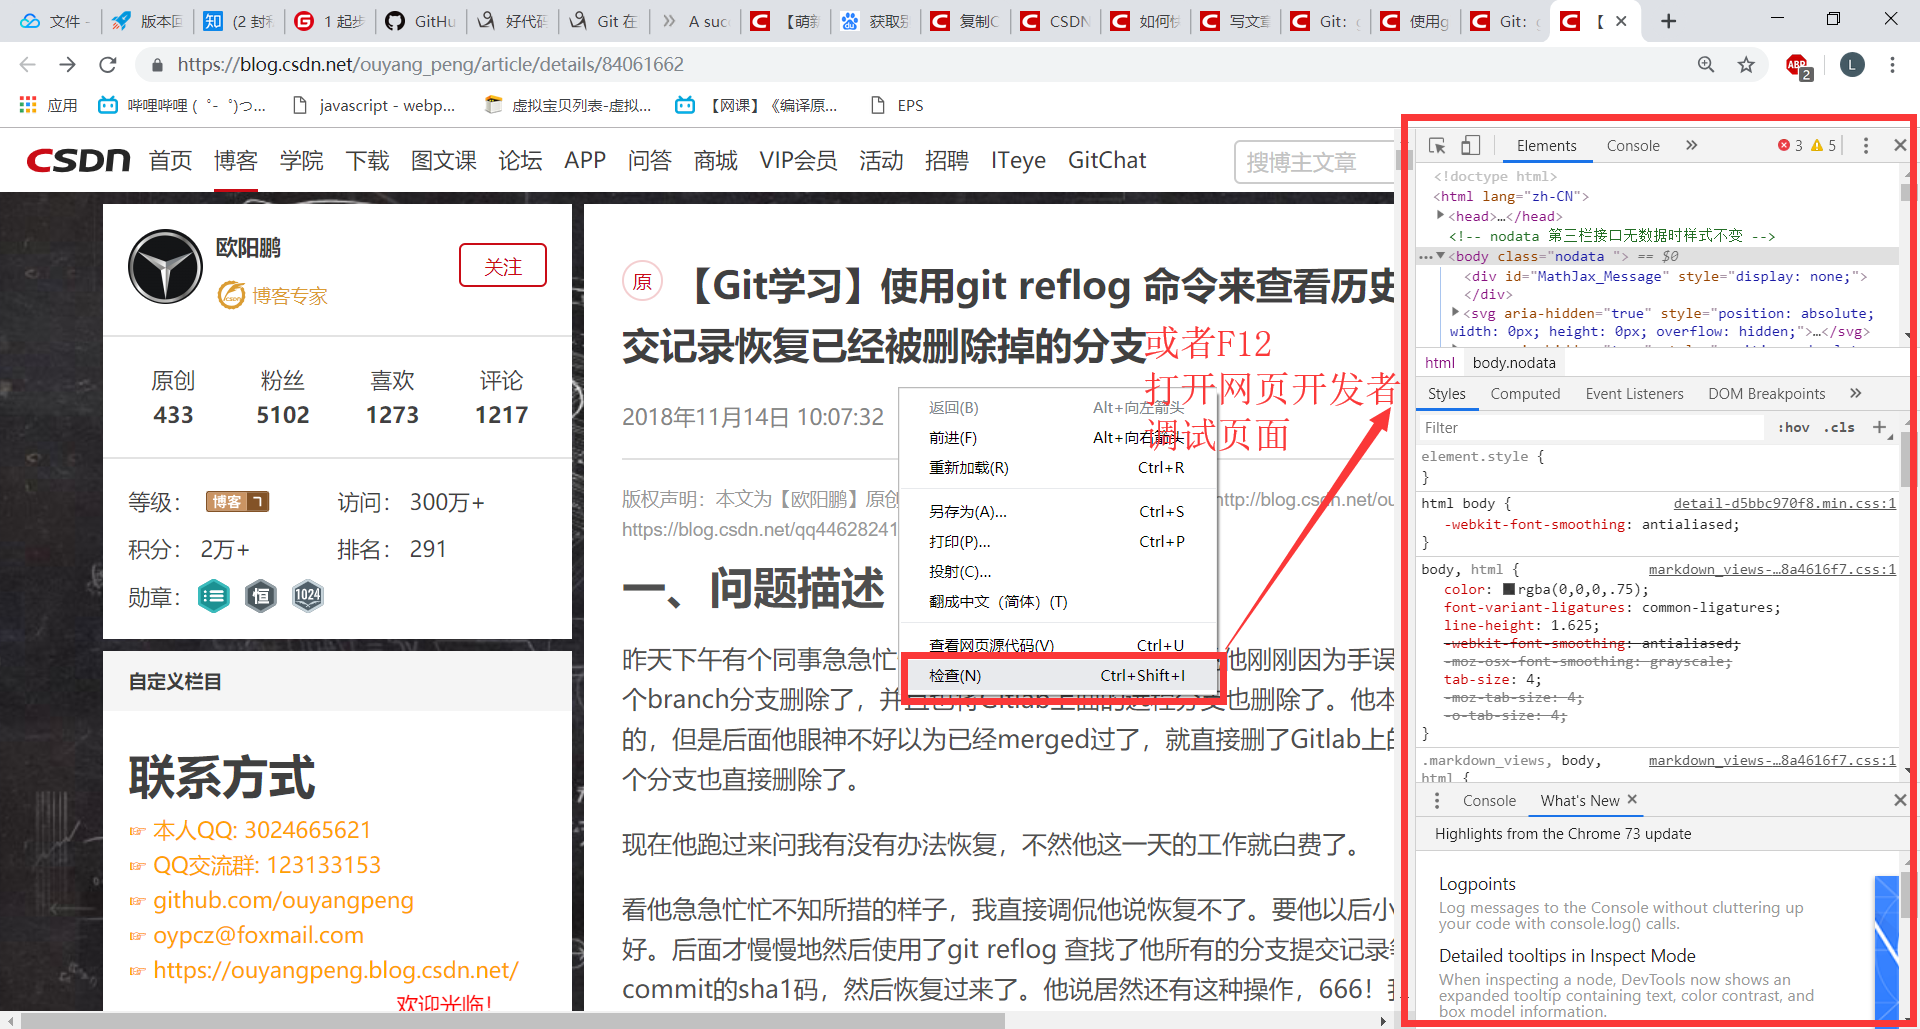The height and width of the screenshot is (1029, 1920).
Task: Show more Styles pane tabs via double chevron
Action: (1855, 393)
